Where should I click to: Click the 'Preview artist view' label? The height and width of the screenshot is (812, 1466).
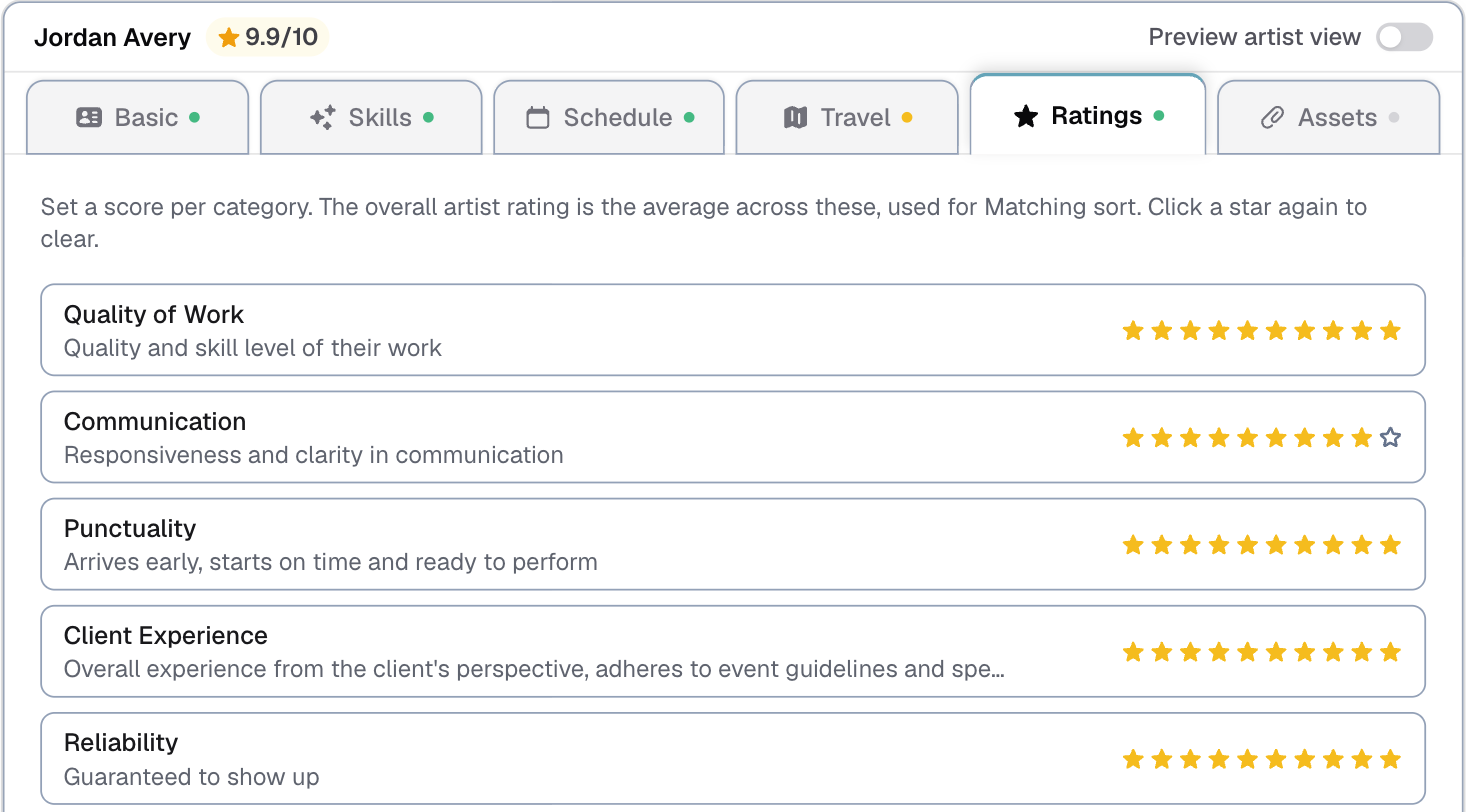[x=1254, y=38]
